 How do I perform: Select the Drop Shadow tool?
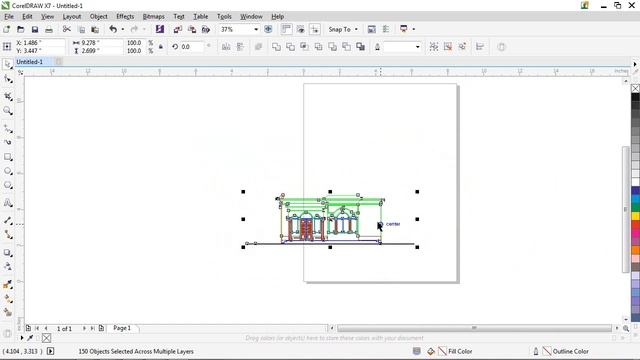click(x=7, y=253)
